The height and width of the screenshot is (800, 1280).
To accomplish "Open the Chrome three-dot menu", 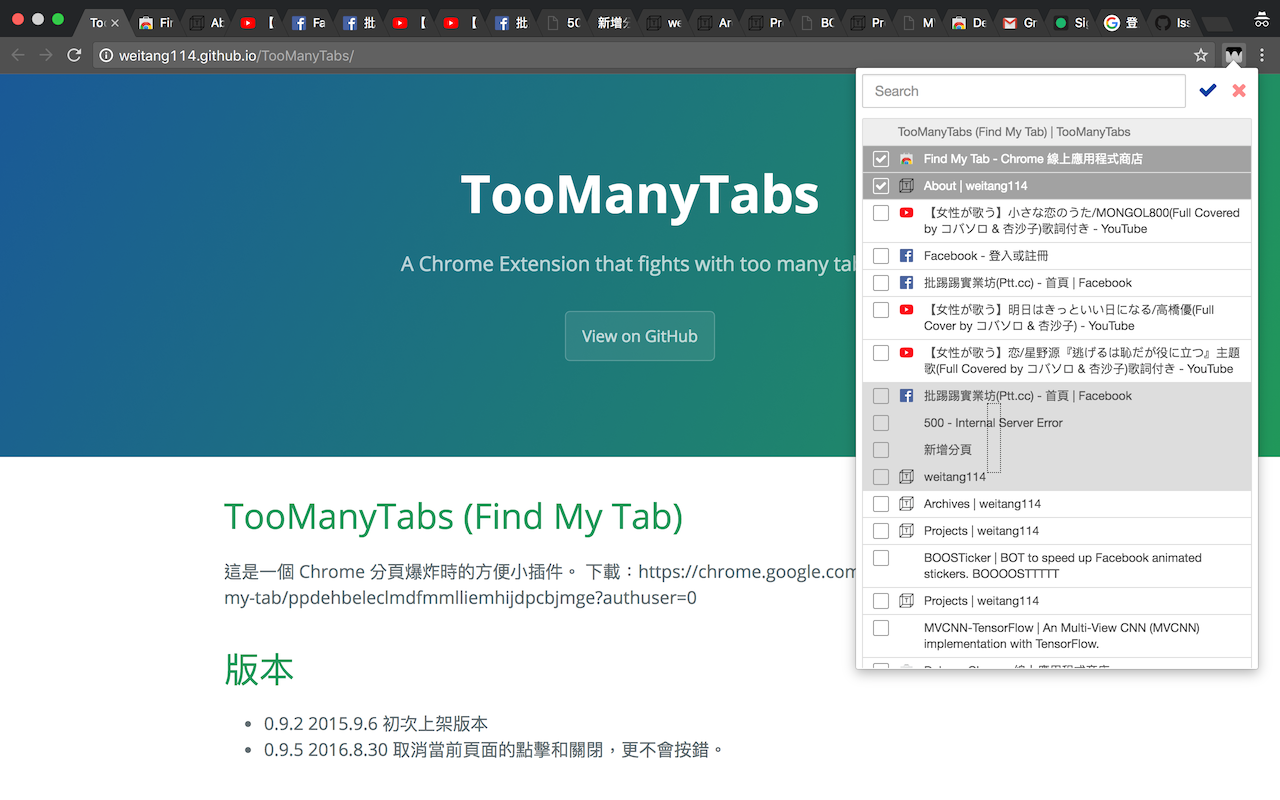I will 1262,55.
